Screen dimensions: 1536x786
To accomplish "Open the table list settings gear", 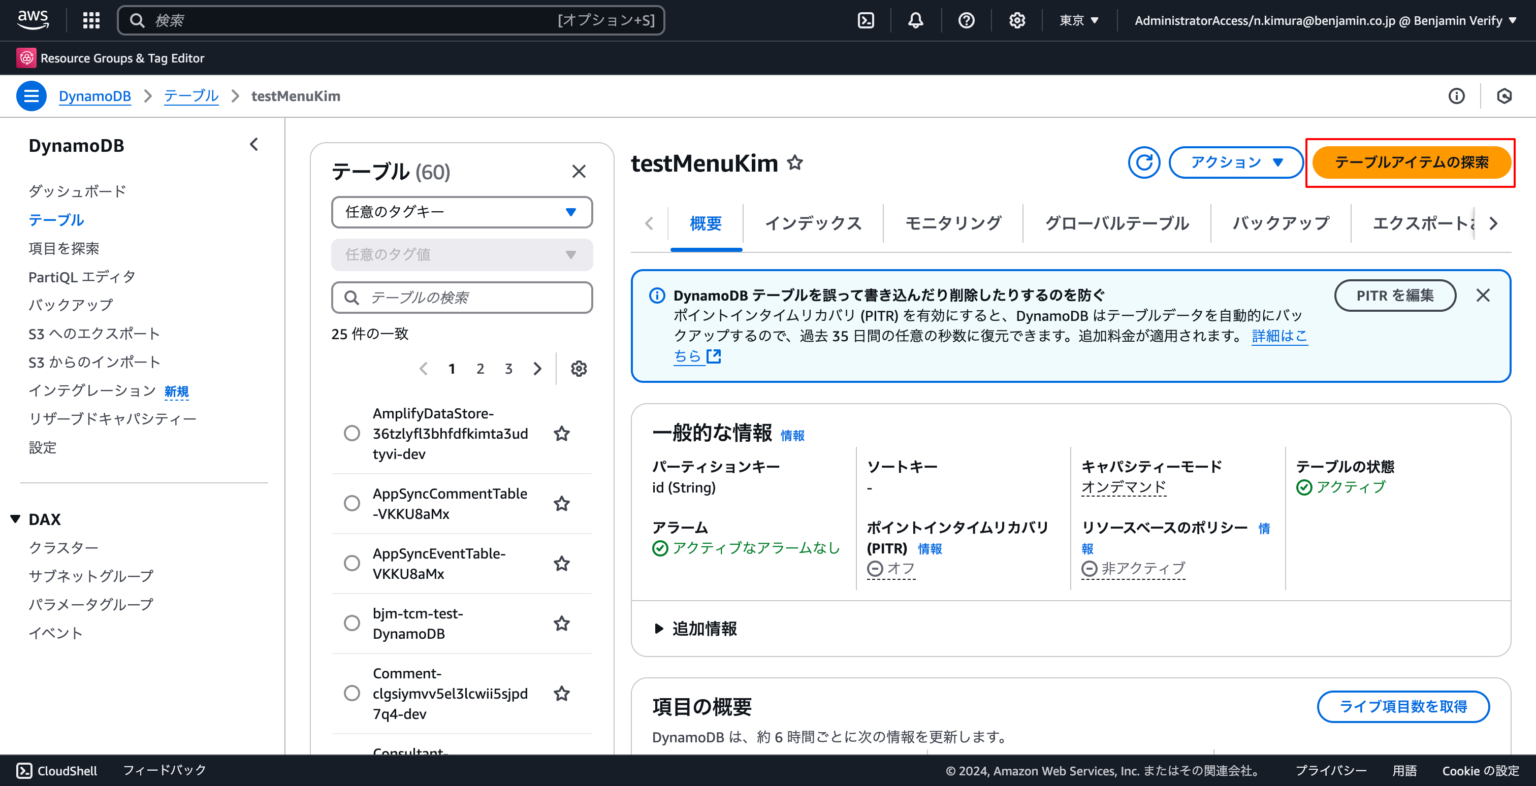I will [x=578, y=368].
